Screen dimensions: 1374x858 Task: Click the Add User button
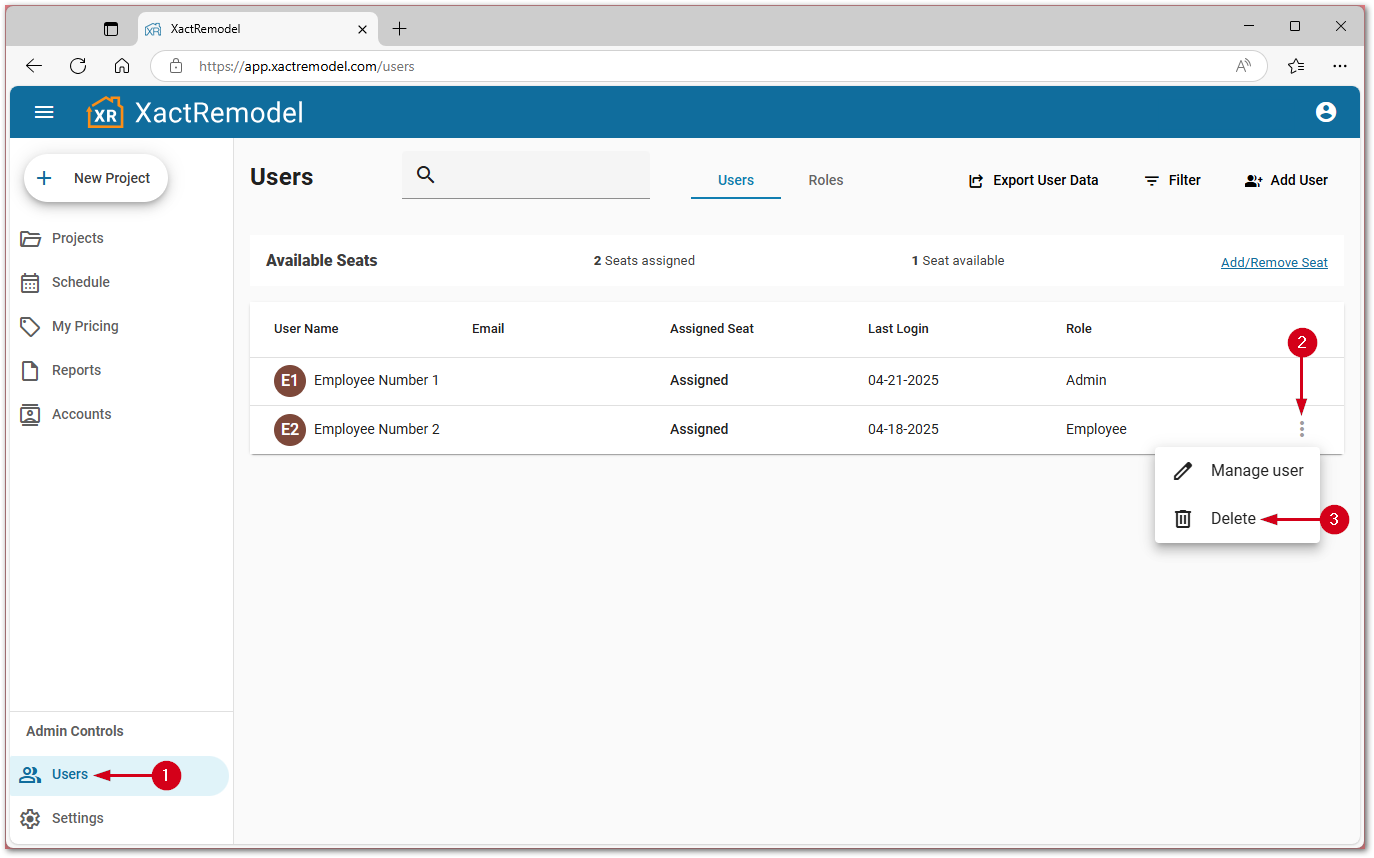pos(1286,181)
